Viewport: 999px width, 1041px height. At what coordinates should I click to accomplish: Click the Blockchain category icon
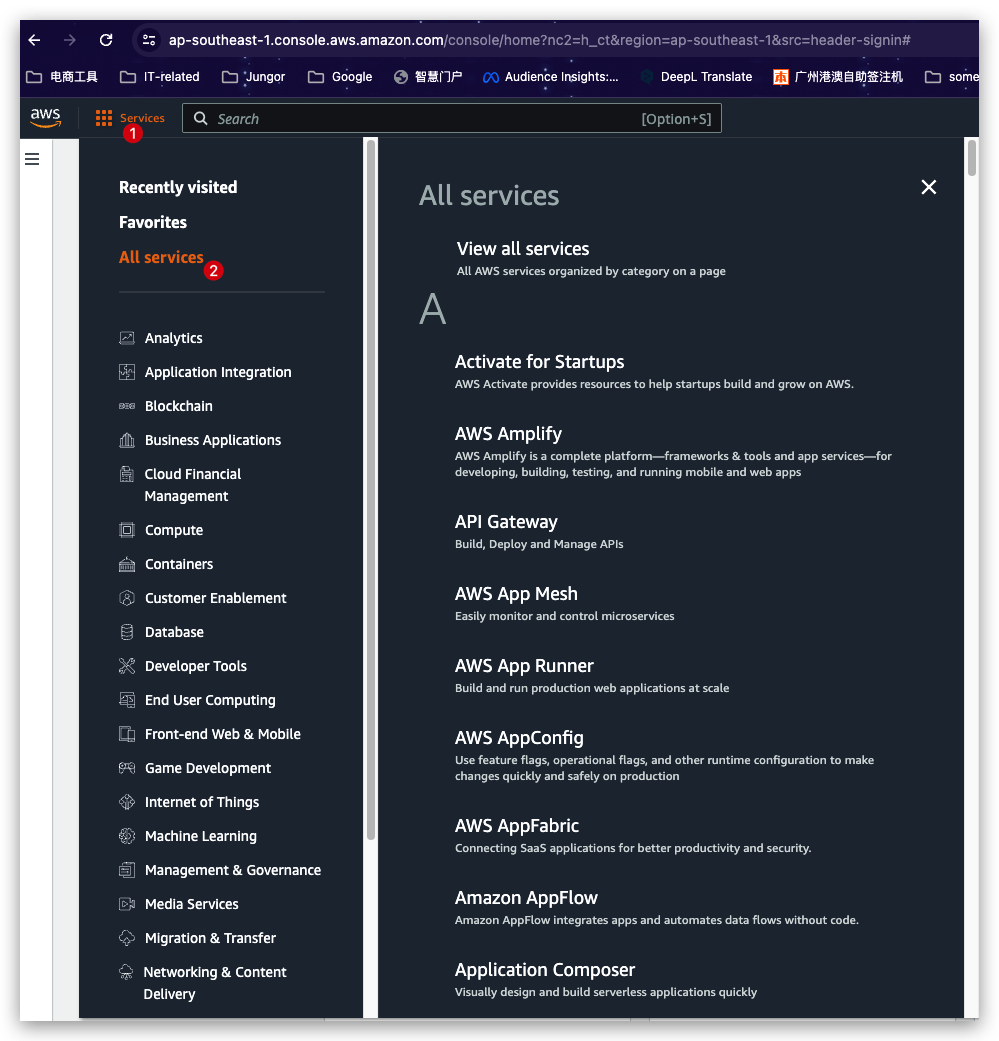127,406
